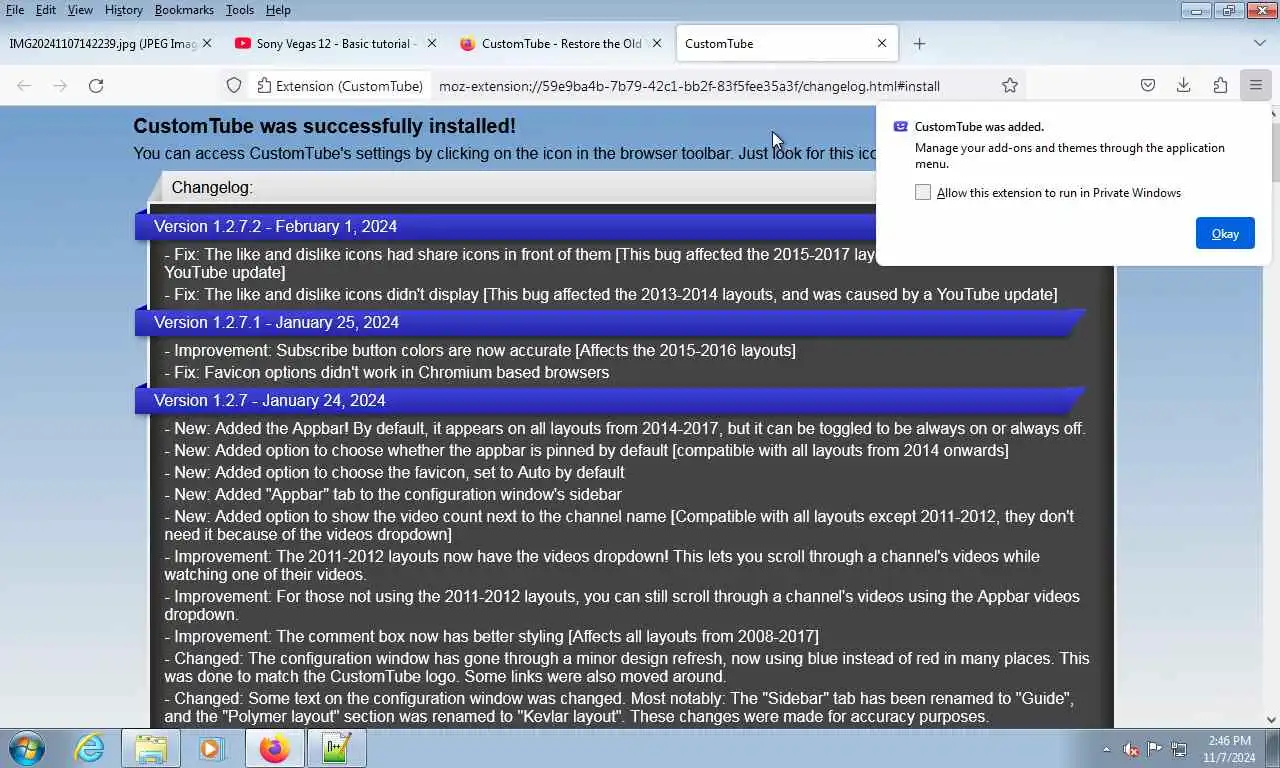Image resolution: width=1280 pixels, height=768 pixels.
Task: Switch to CustomTube - Restore the Old tab
Action: pos(561,44)
